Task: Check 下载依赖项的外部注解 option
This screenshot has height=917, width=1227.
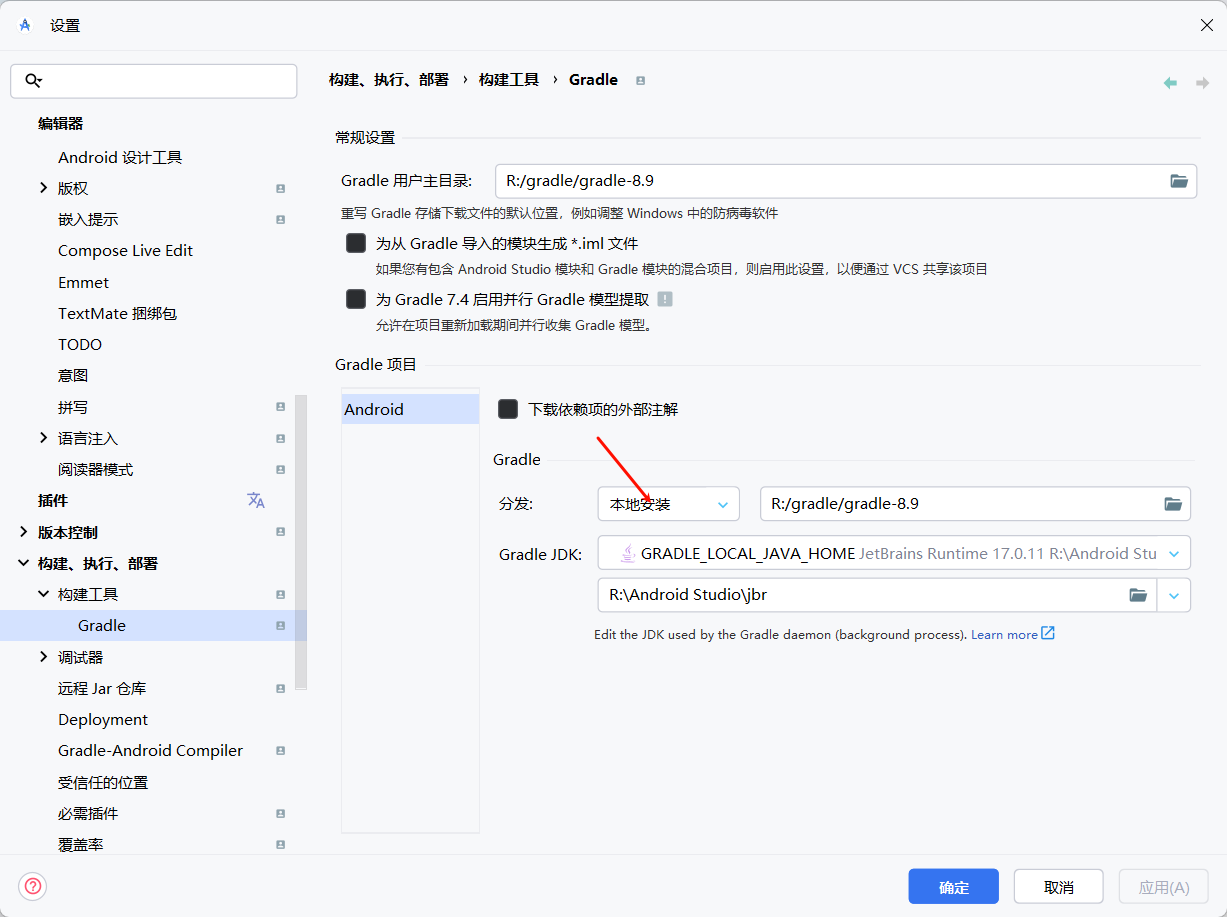Action: coord(508,409)
